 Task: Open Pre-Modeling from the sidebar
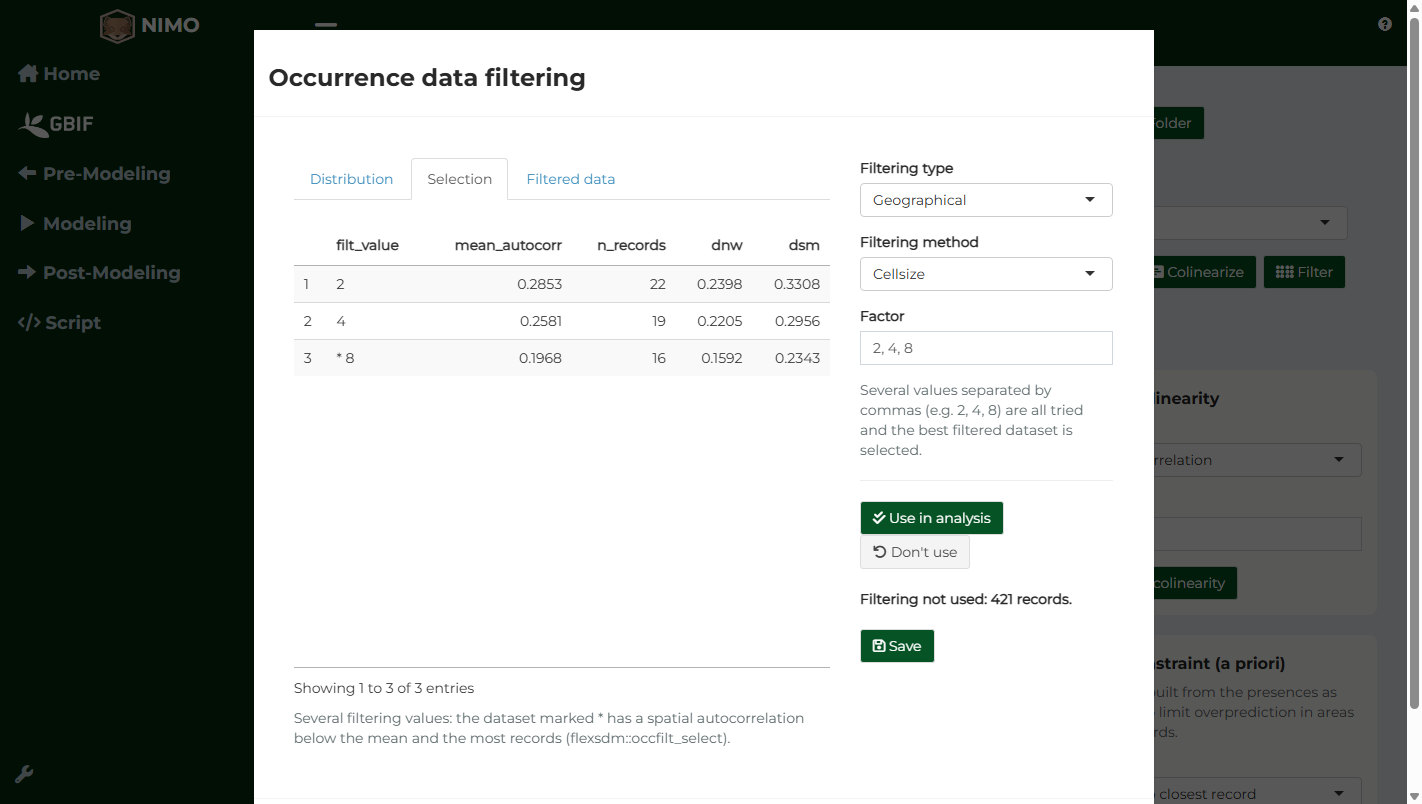click(94, 174)
